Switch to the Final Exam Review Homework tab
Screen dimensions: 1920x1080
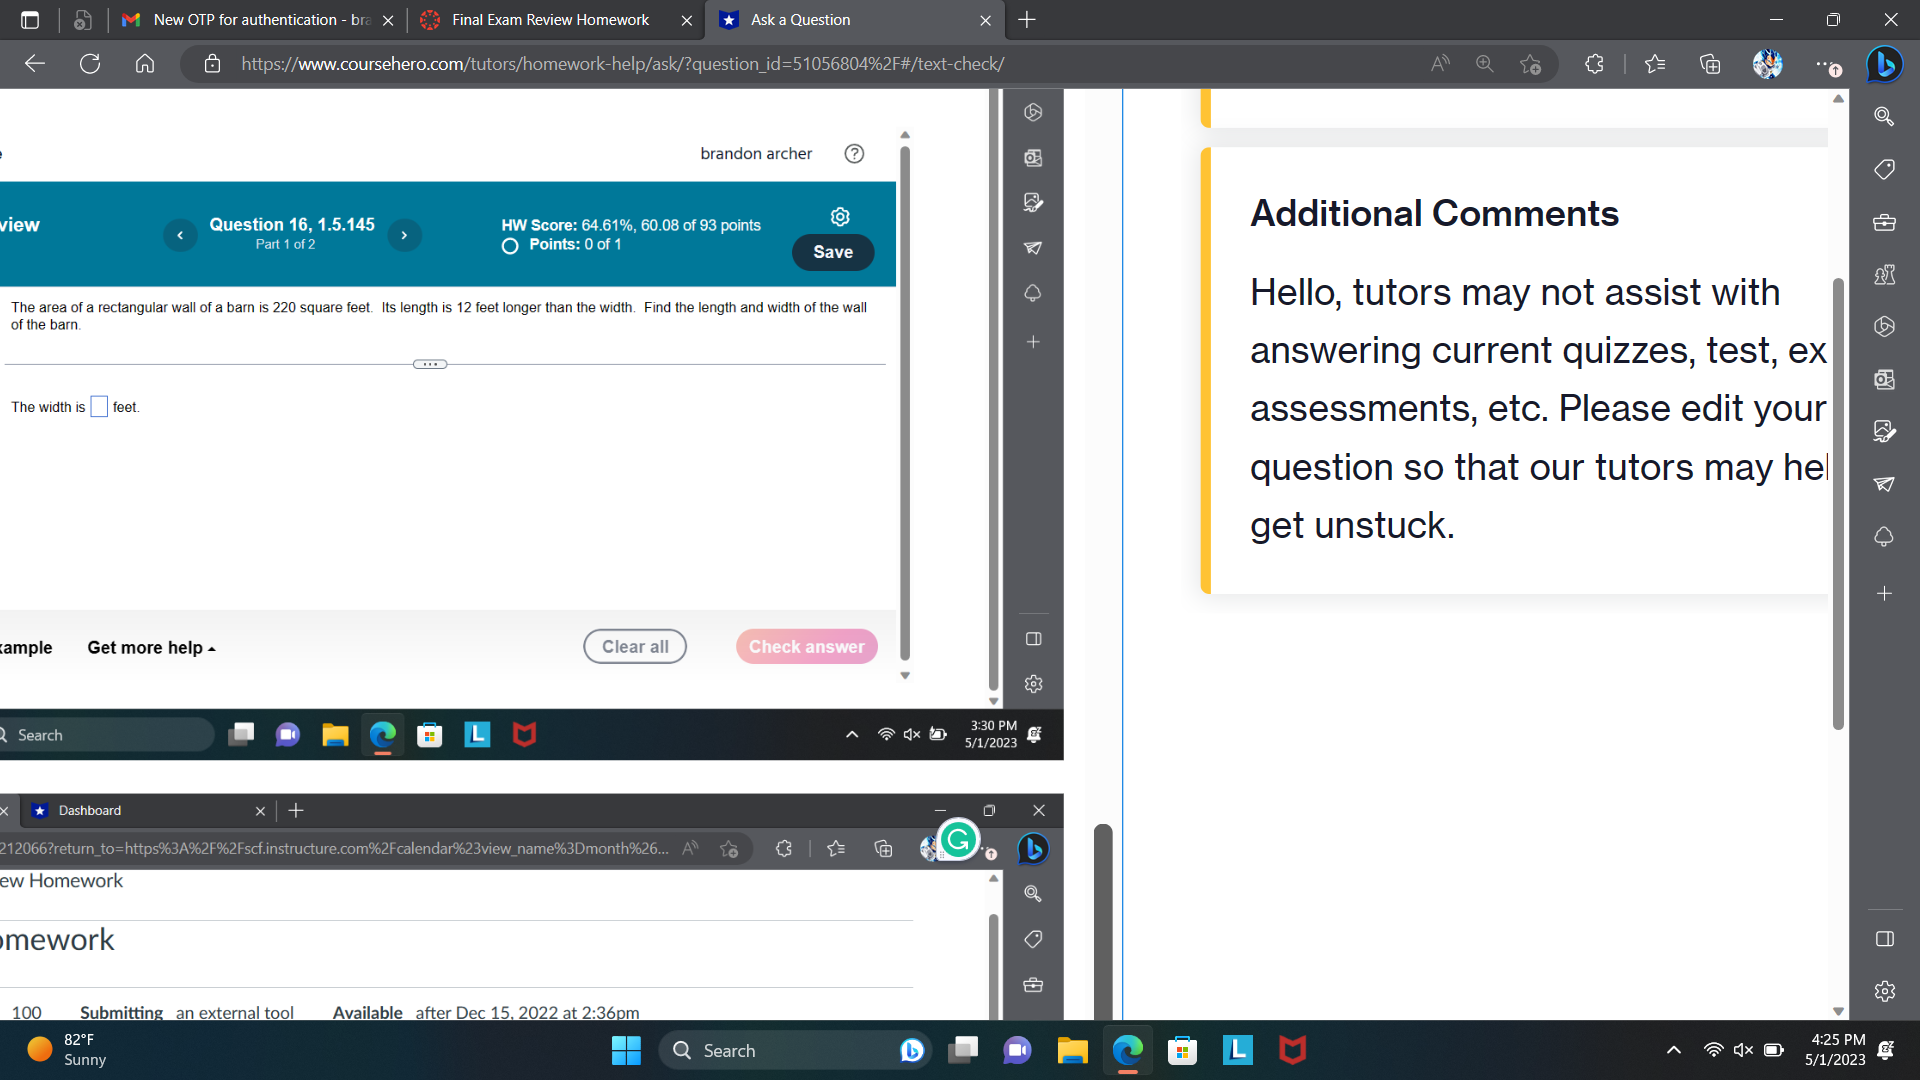549,20
